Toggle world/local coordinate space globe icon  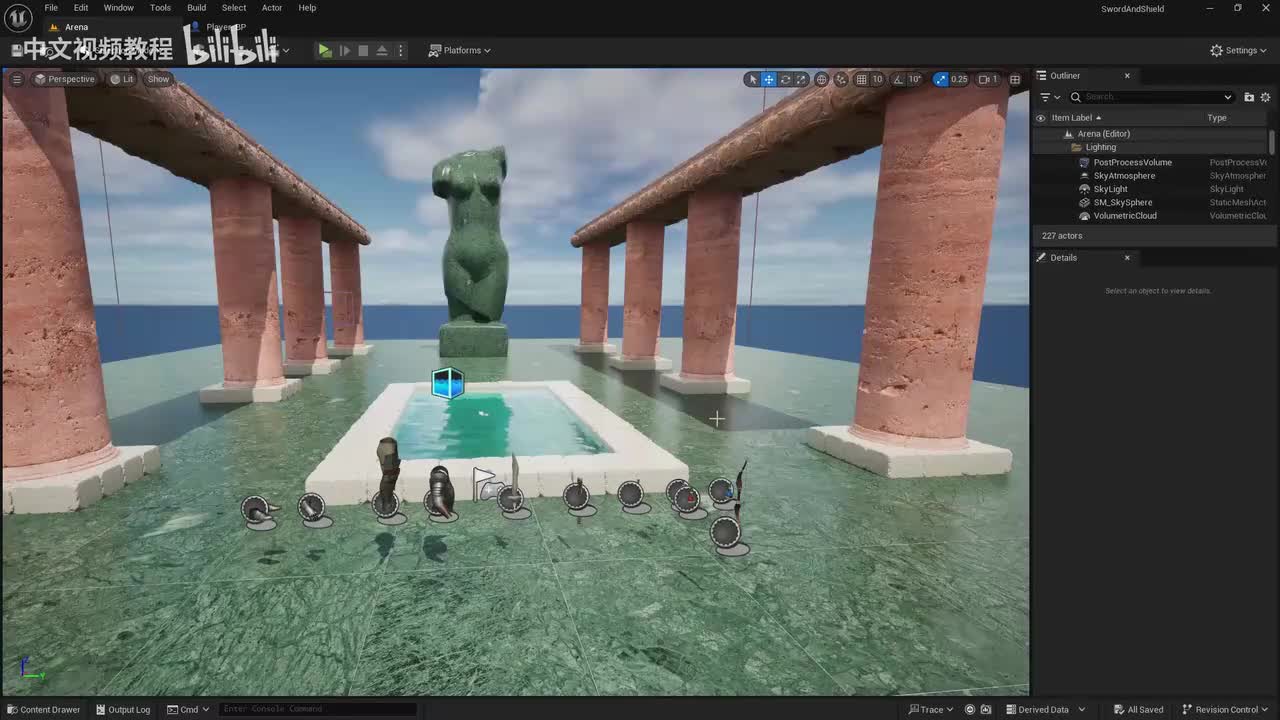coord(822,79)
